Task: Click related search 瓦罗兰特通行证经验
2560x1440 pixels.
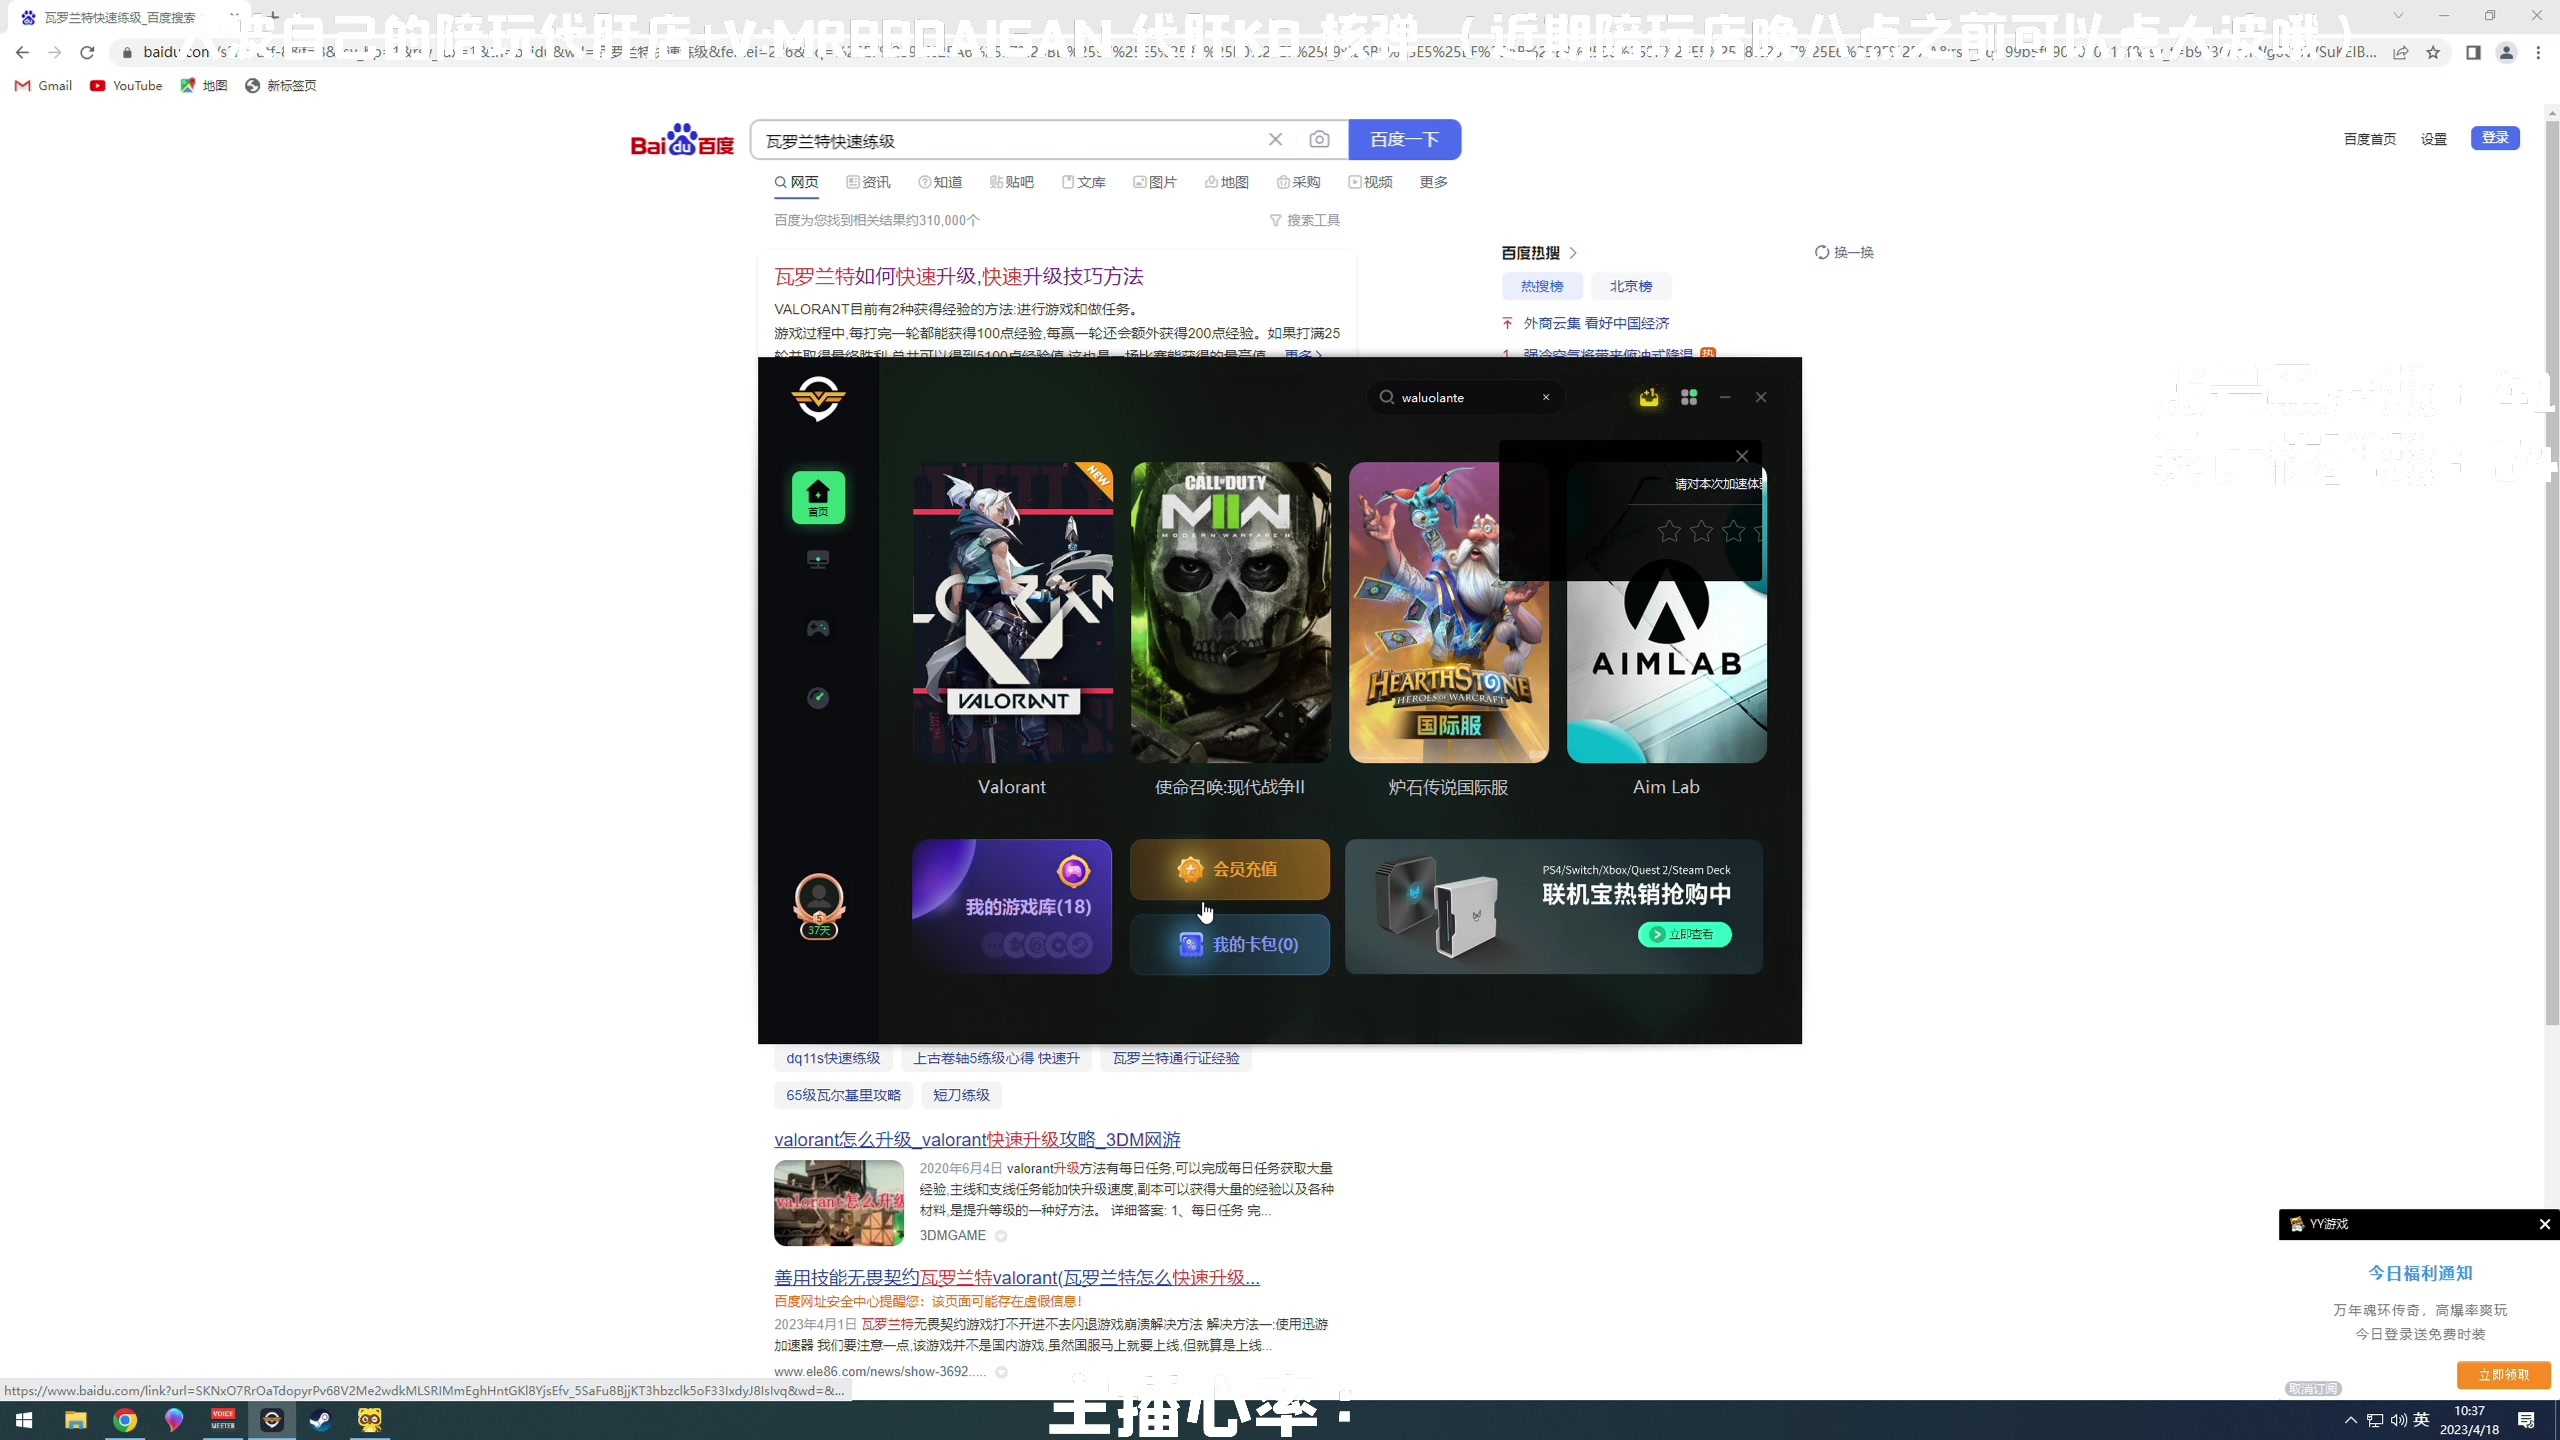Action: click(x=1176, y=1058)
